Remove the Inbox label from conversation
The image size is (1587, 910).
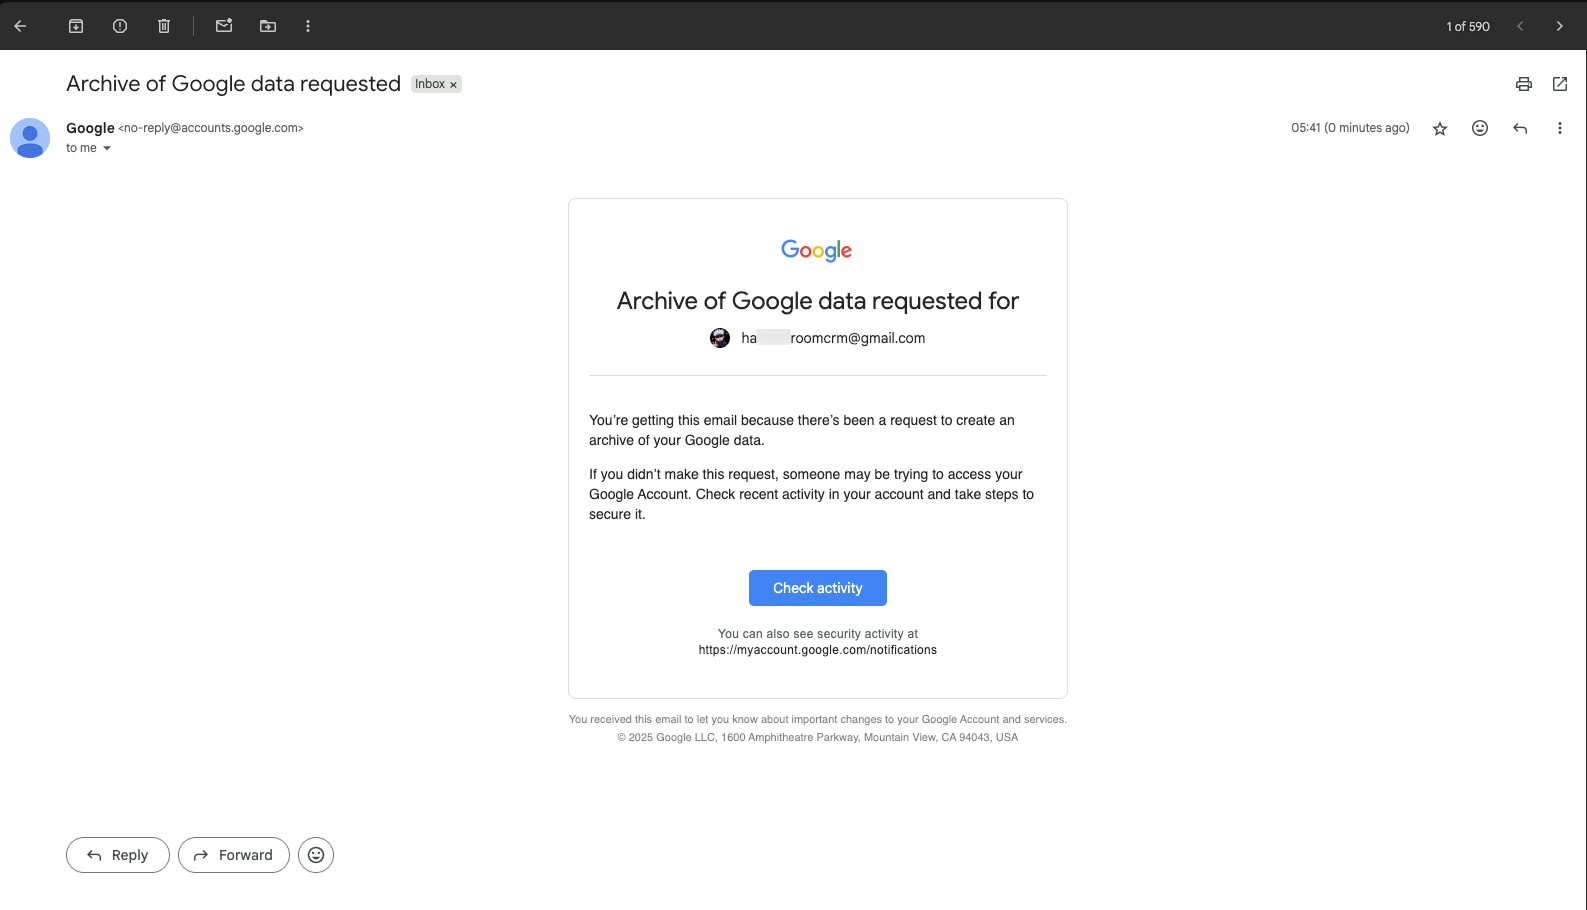click(453, 85)
